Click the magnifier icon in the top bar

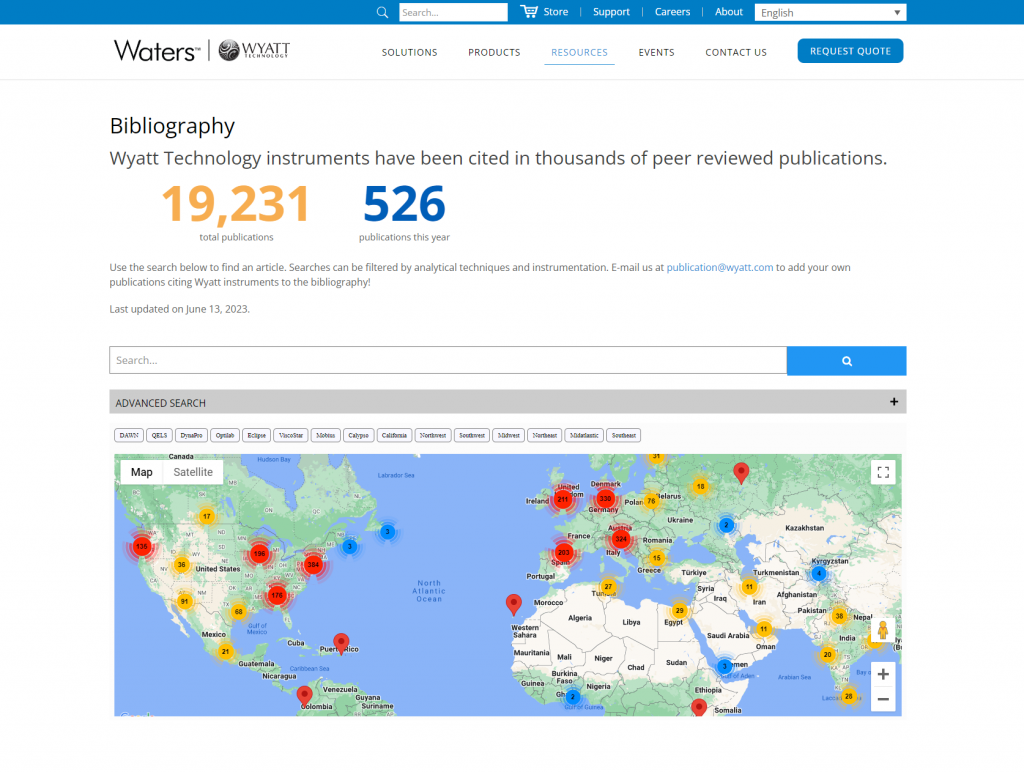[x=382, y=12]
